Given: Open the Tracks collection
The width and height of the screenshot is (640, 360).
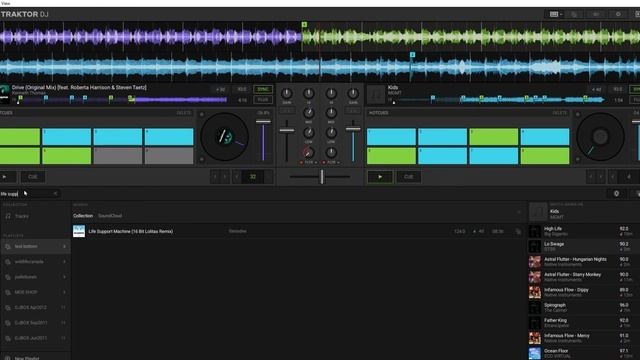Looking at the screenshot, I should (22, 216).
